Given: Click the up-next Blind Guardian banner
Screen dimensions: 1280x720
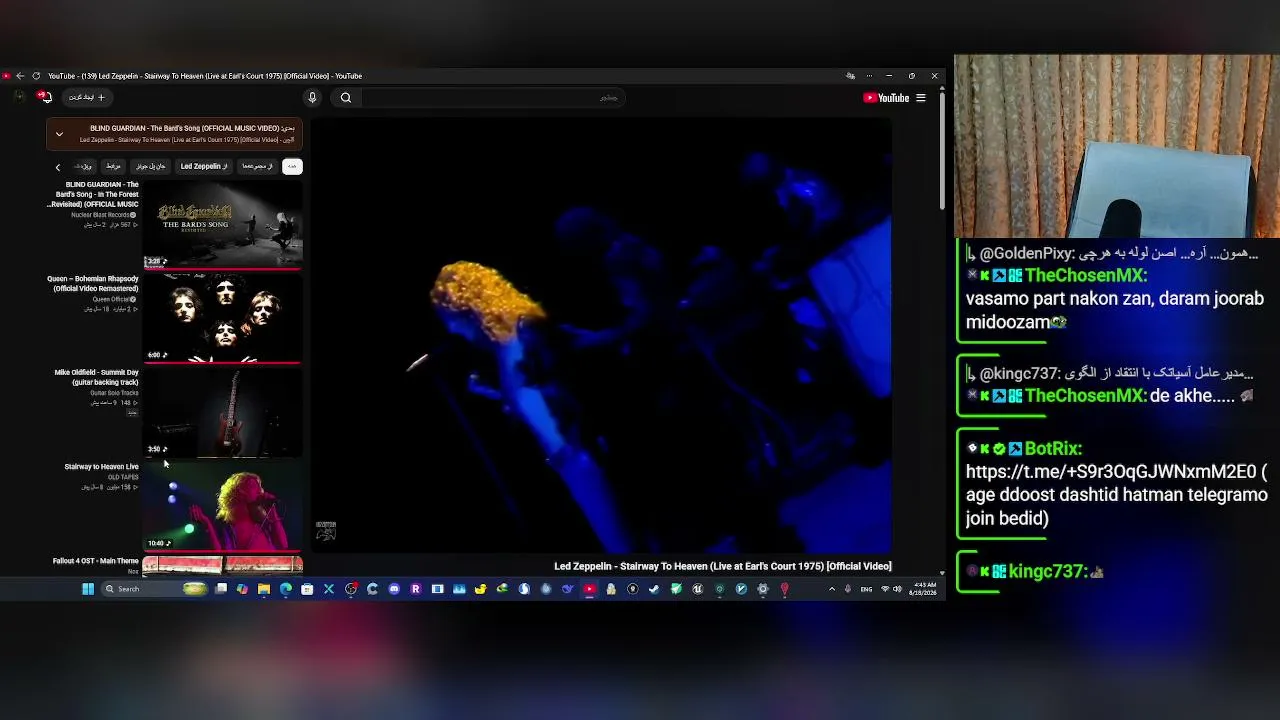Looking at the screenshot, I should point(174,133).
